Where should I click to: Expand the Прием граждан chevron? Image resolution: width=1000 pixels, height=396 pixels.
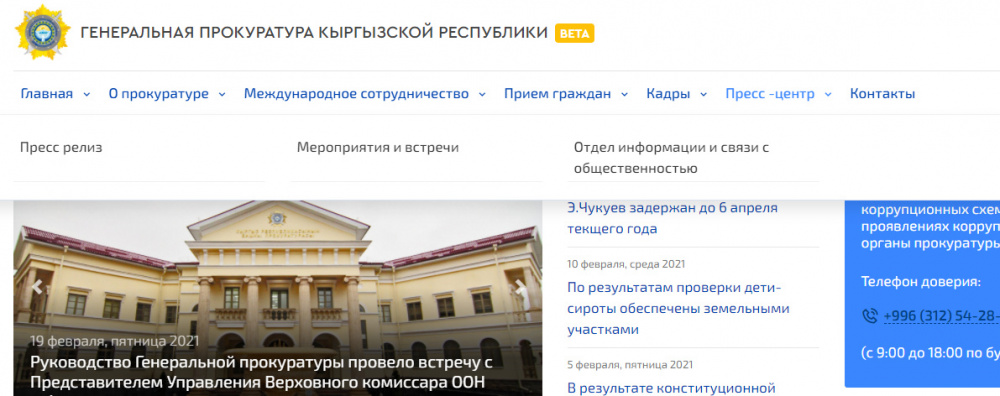tap(624, 94)
